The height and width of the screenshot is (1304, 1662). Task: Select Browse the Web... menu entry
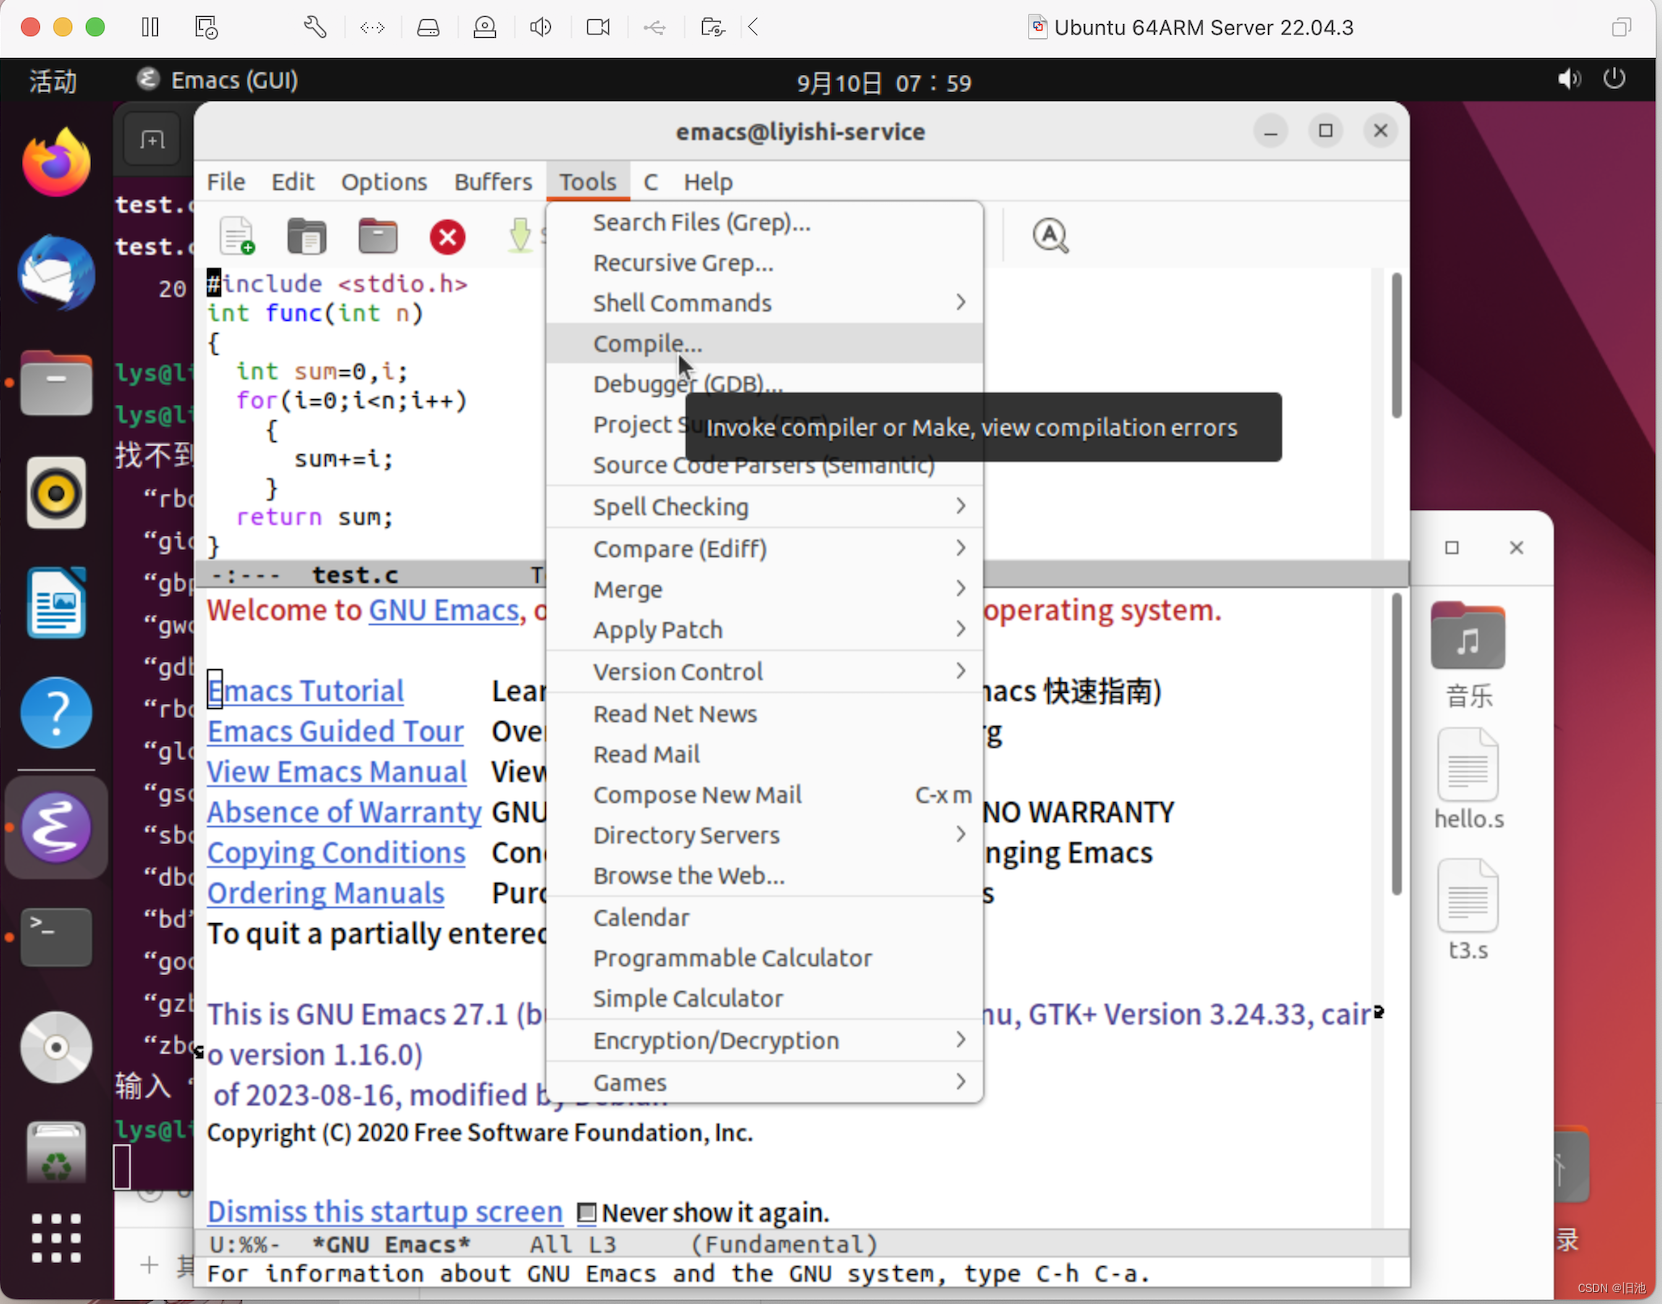click(765, 876)
